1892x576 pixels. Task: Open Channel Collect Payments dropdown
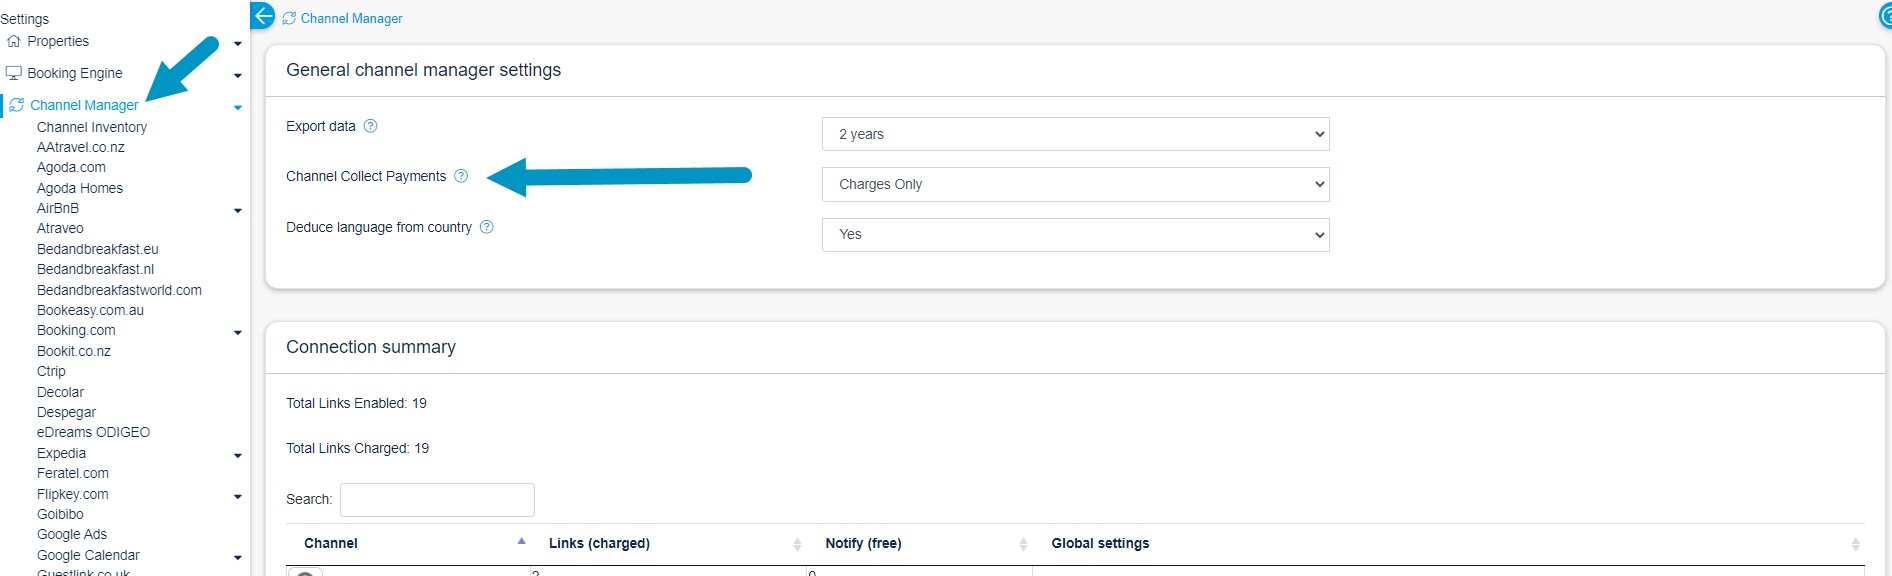coord(1075,184)
